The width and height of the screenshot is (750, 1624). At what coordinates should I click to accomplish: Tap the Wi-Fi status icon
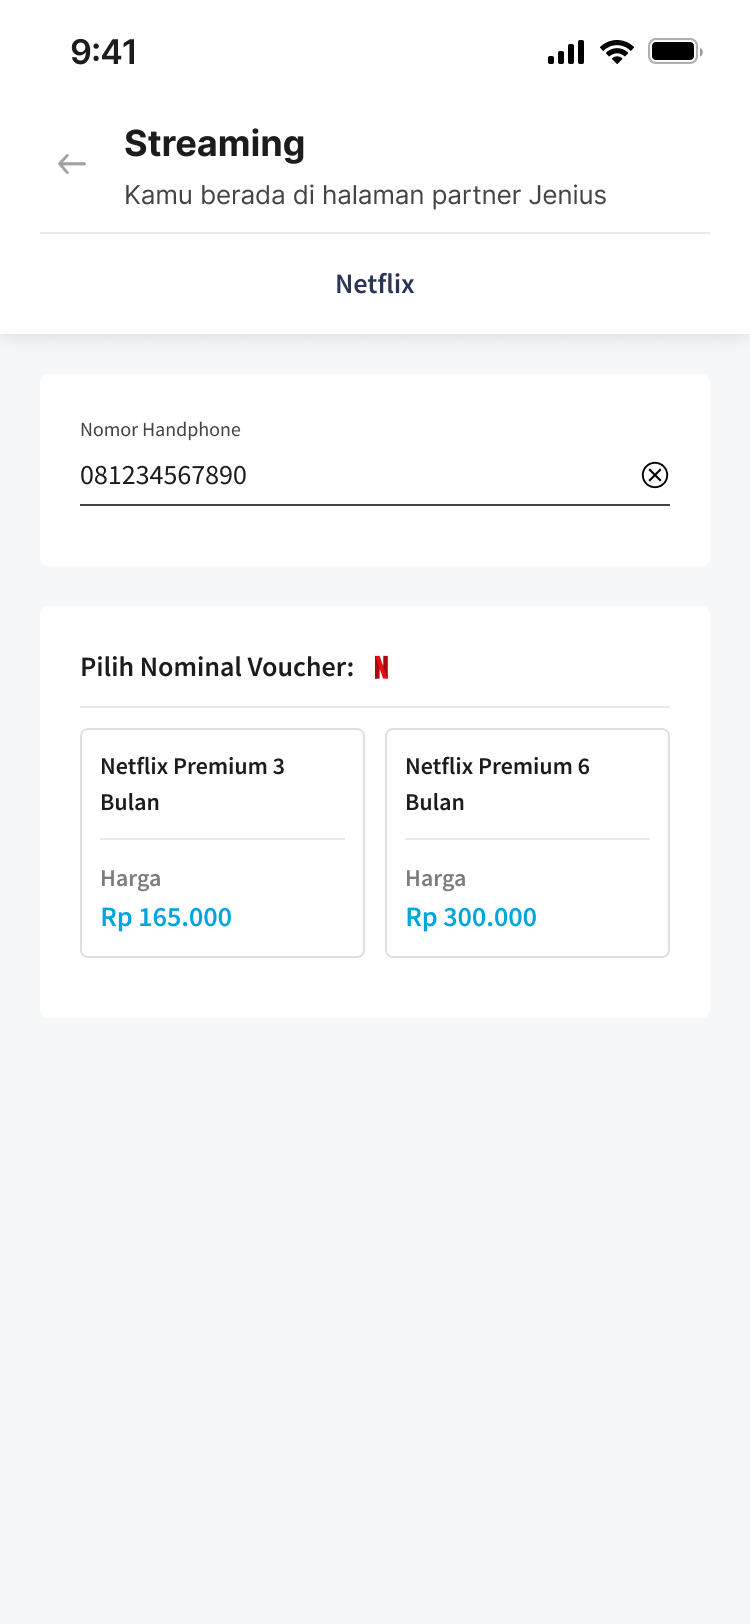pyautogui.click(x=617, y=52)
